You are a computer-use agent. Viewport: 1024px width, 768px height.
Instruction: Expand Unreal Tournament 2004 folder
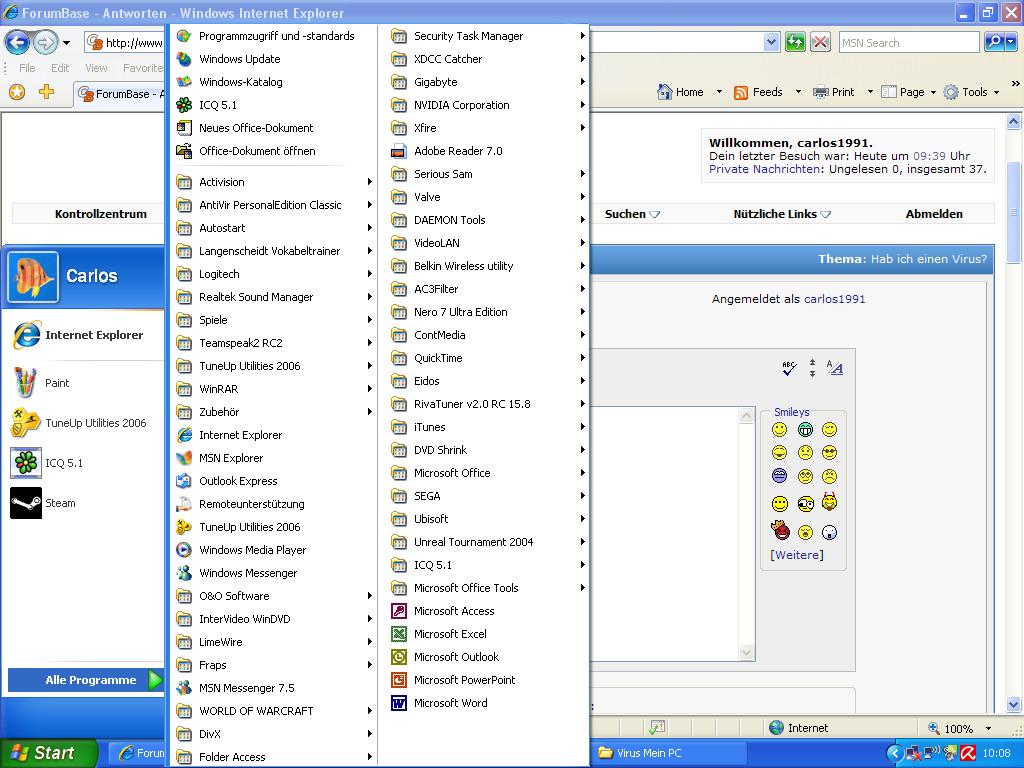(483, 542)
